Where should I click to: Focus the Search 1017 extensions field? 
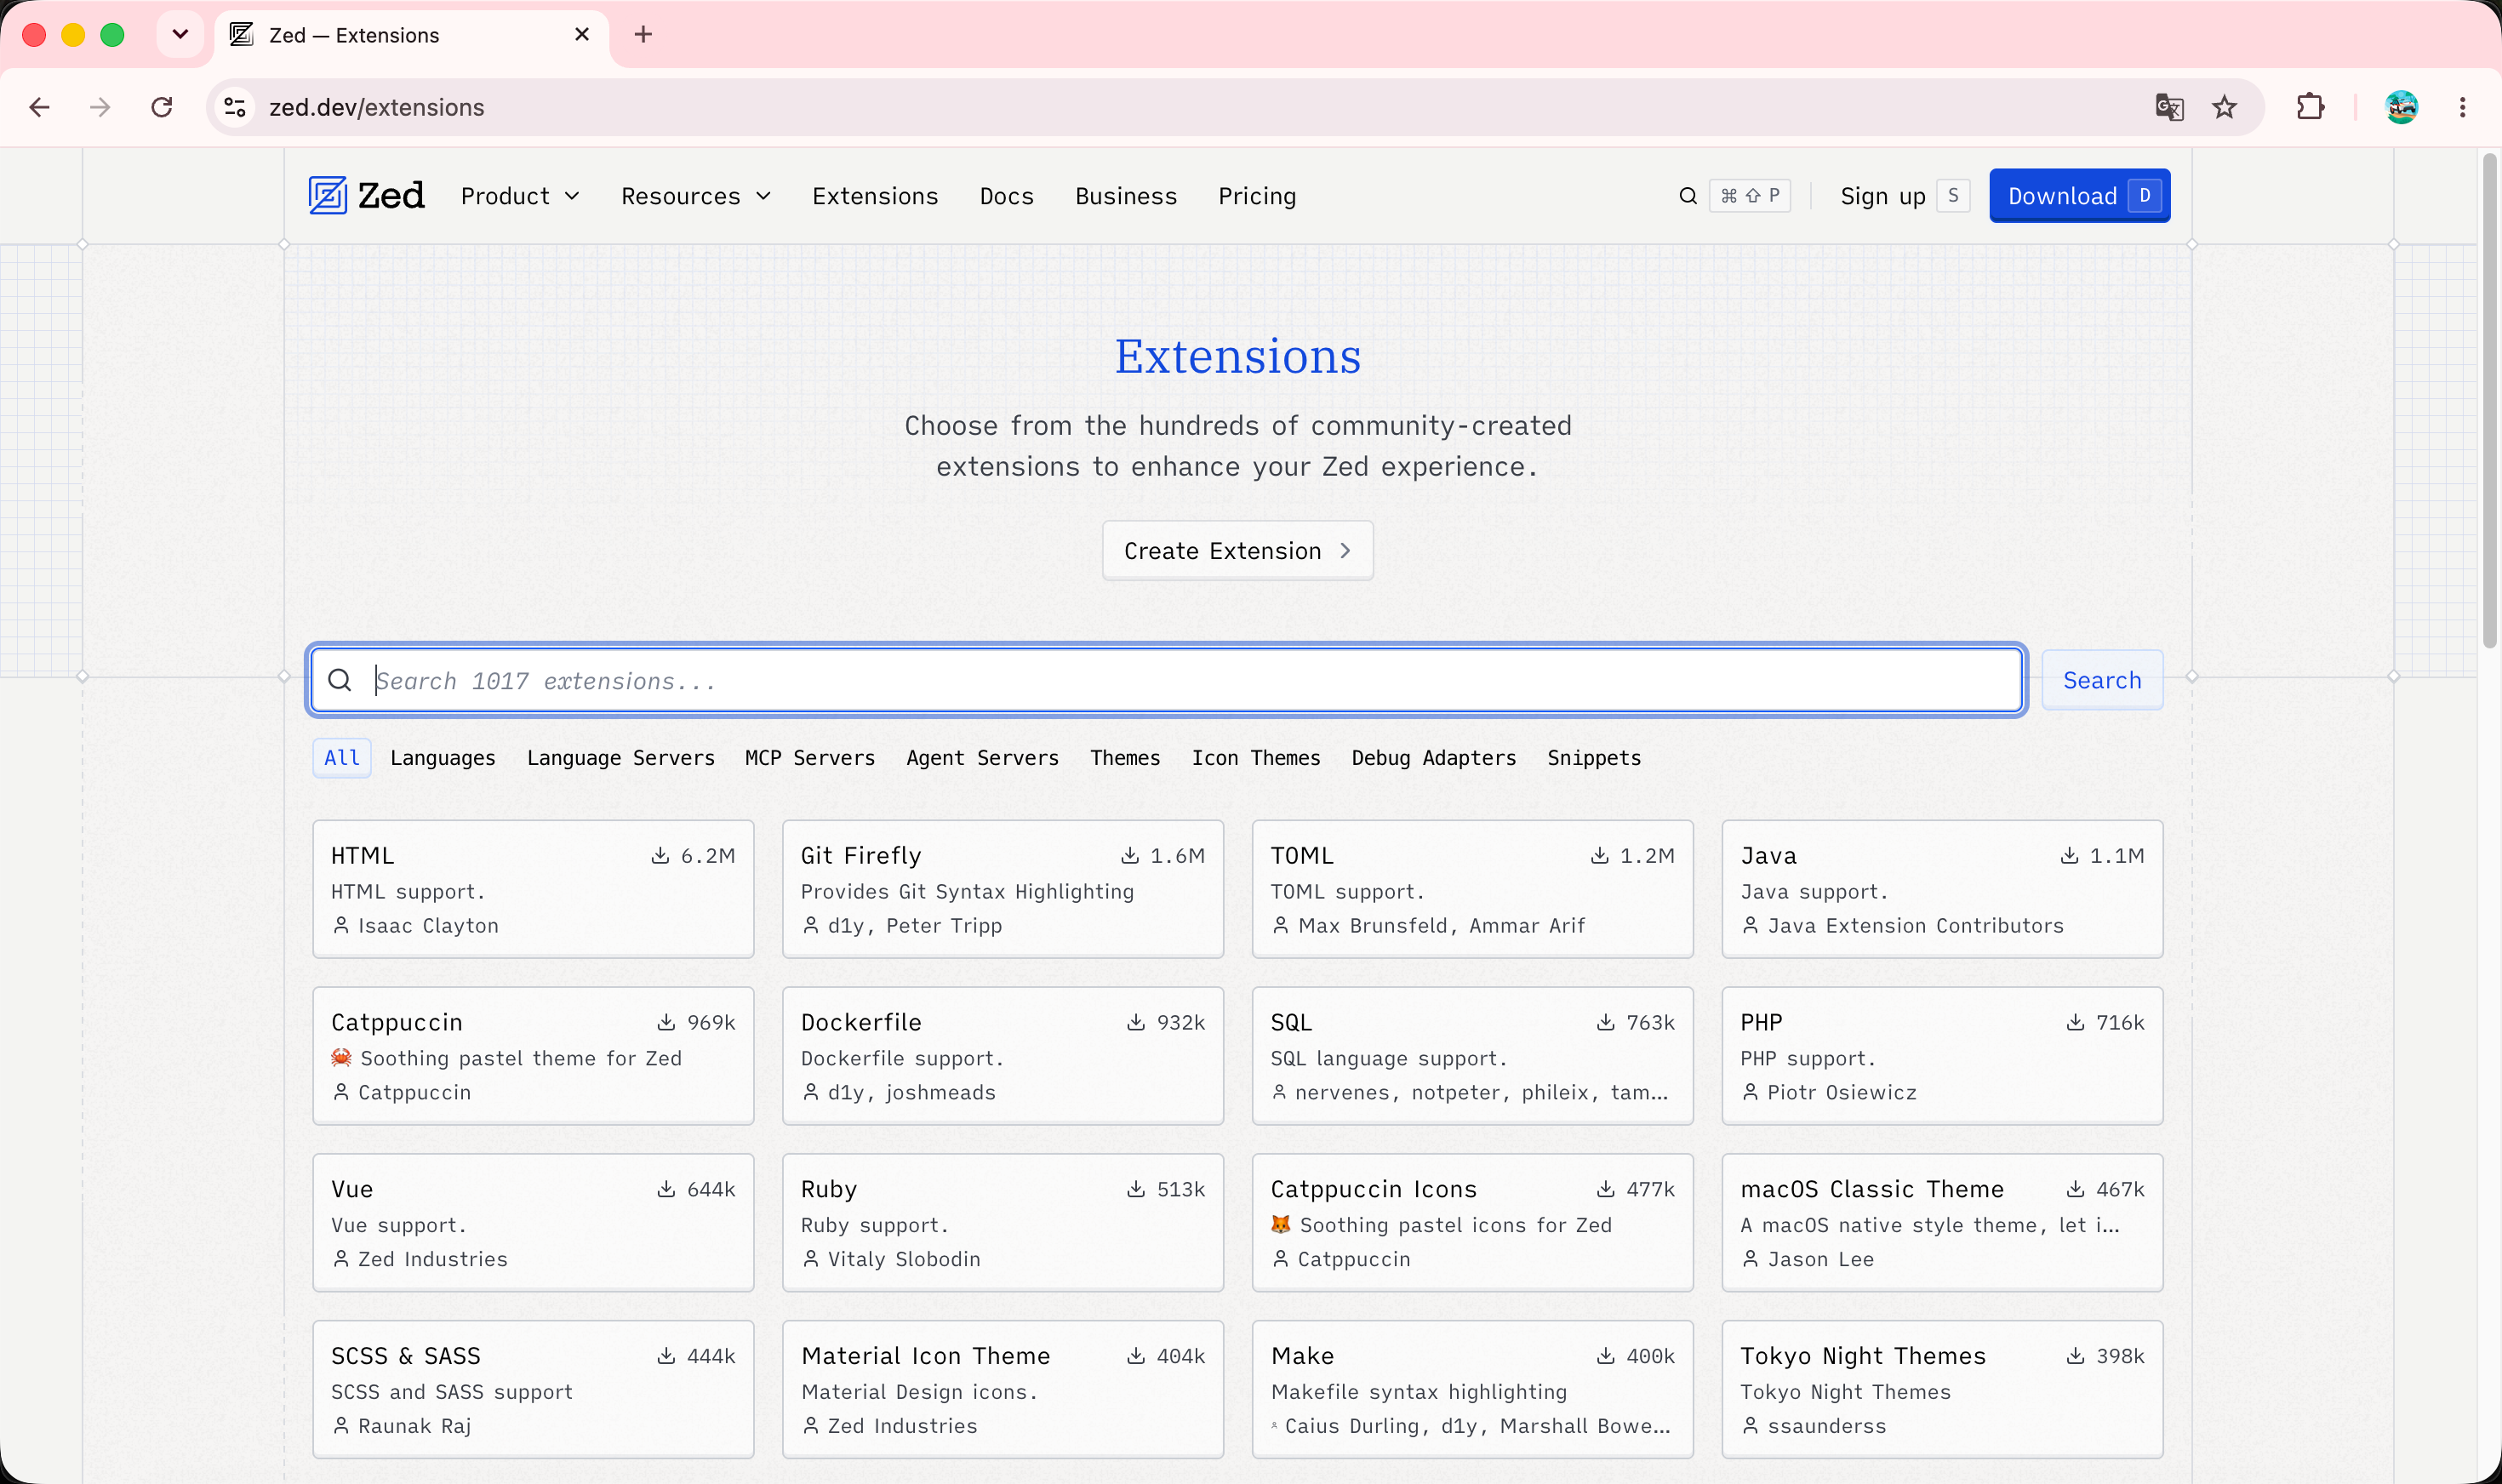[x=1166, y=680]
